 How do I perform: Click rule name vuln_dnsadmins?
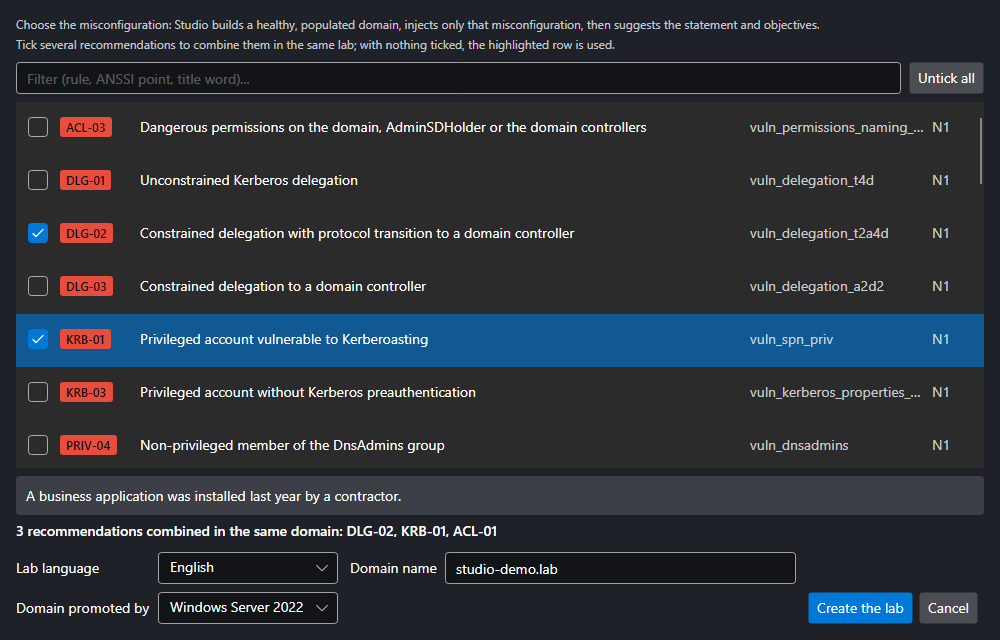coord(799,445)
